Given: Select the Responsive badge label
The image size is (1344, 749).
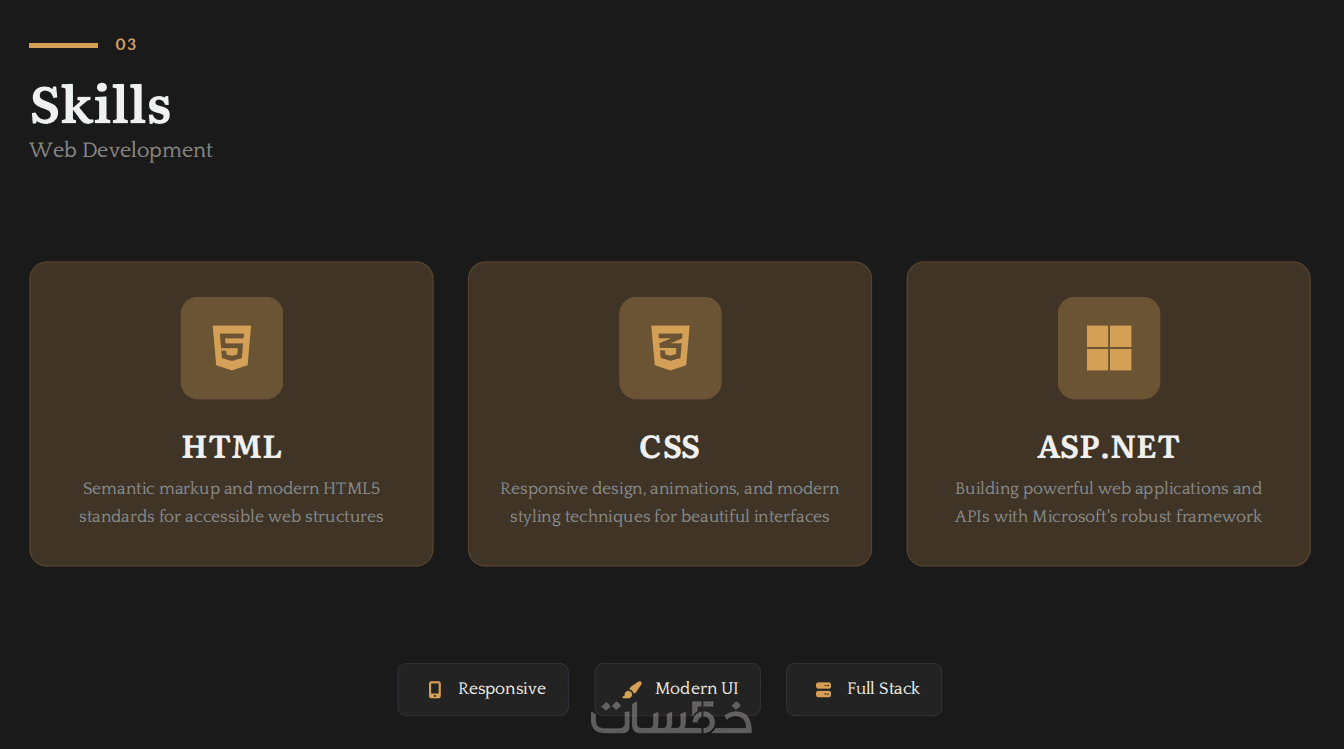Looking at the screenshot, I should pos(501,689).
